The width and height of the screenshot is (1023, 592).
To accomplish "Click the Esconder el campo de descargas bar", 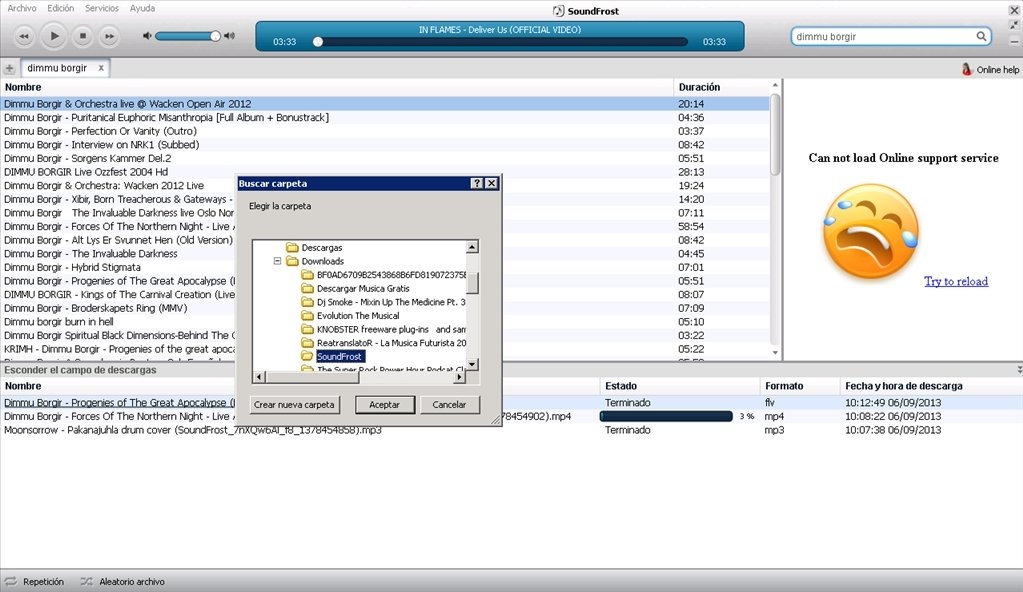I will (512, 369).
